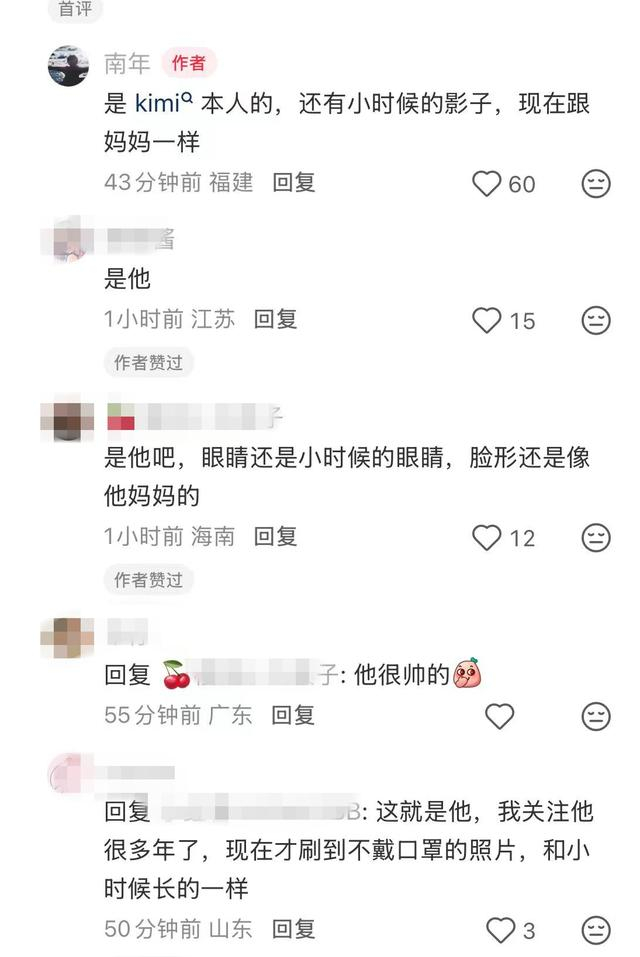Open the username 南年 profile
640x957 pixels.
(127, 63)
